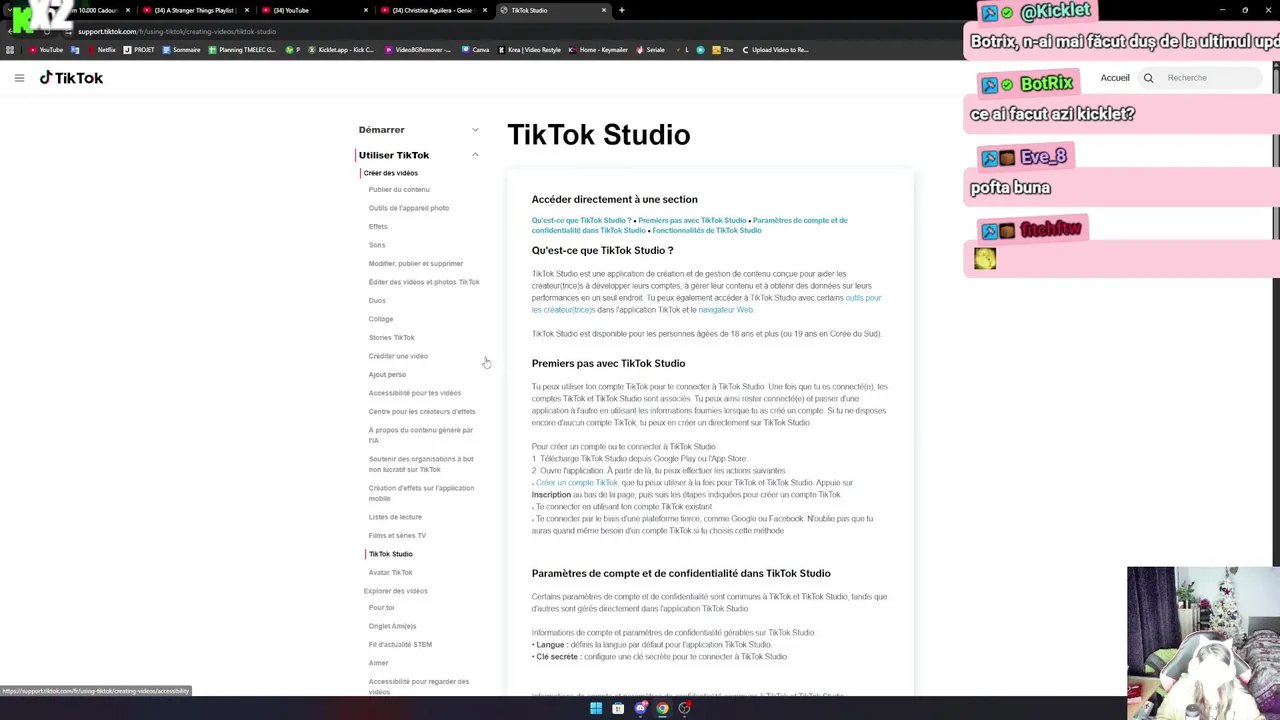Open the Netflix bookmark
The height and width of the screenshot is (720, 1280).
(x=101, y=50)
